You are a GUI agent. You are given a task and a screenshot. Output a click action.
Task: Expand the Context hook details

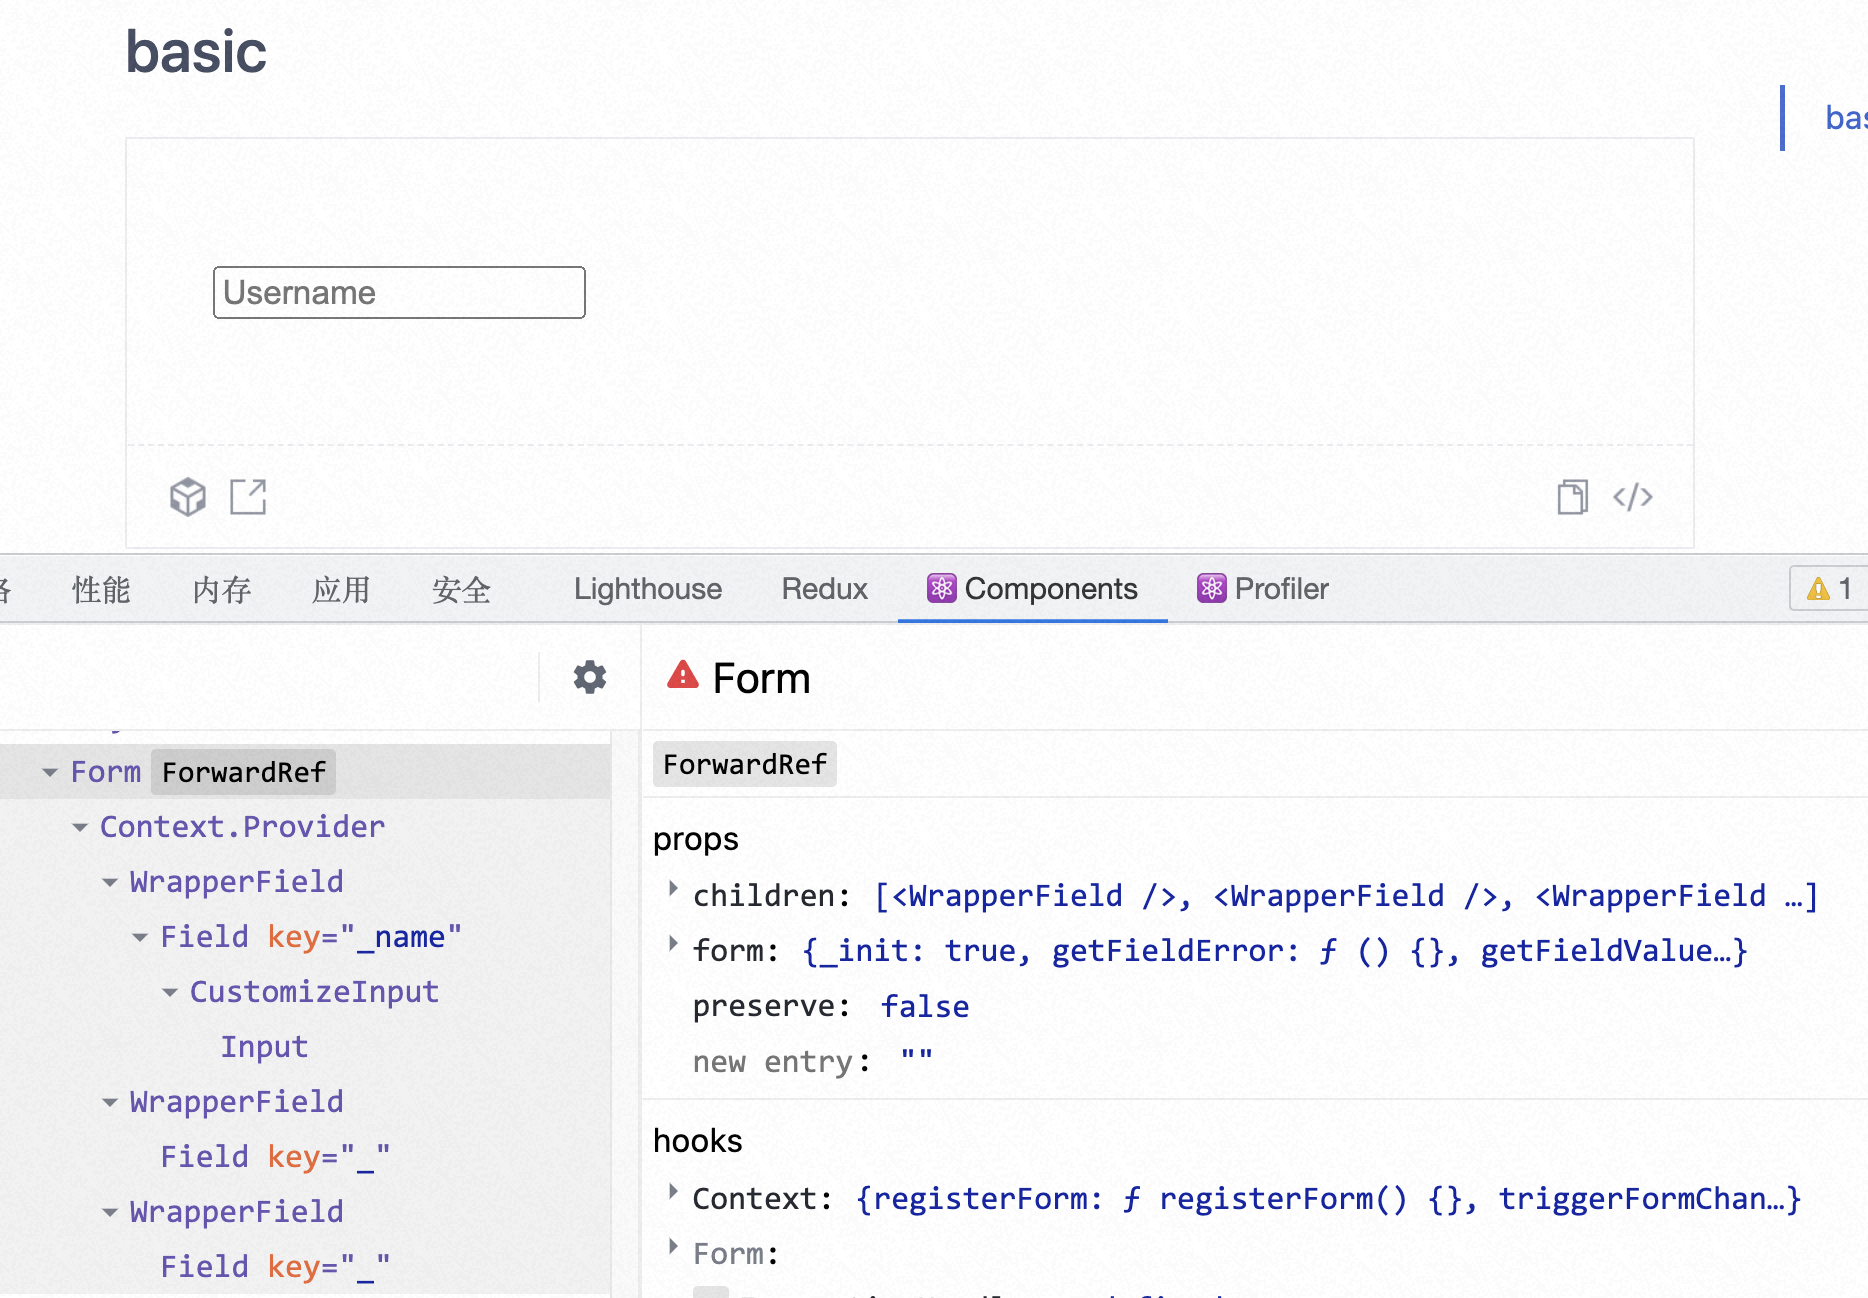(x=673, y=1191)
